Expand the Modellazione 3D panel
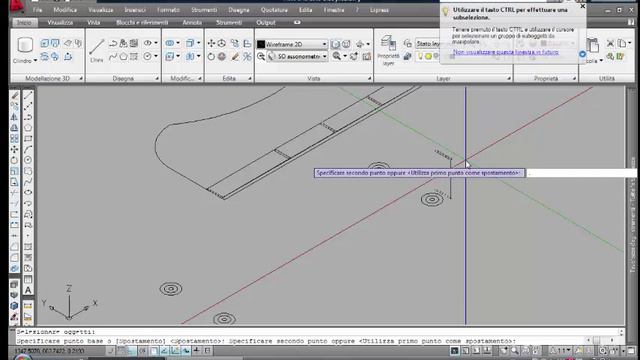The image size is (640, 360). (81, 78)
